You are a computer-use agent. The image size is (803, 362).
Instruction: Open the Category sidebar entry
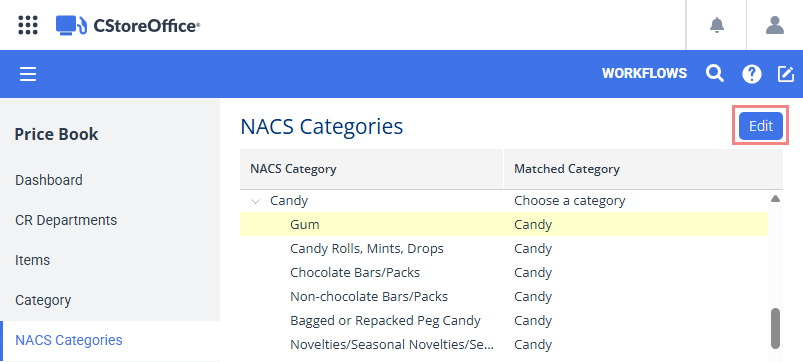(43, 300)
